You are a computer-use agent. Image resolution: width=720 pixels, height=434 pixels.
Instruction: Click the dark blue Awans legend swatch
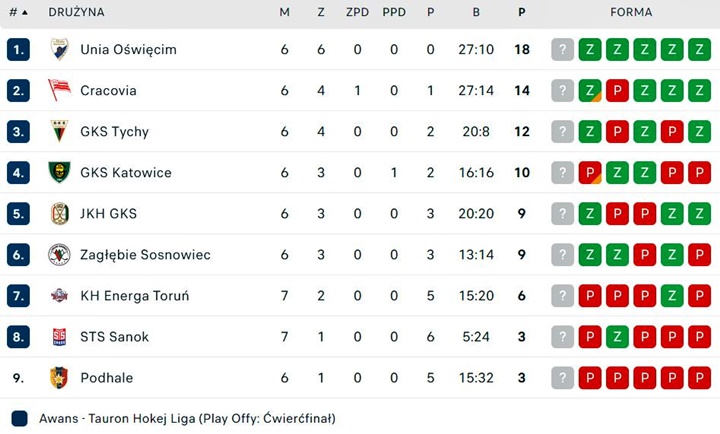coord(20,418)
